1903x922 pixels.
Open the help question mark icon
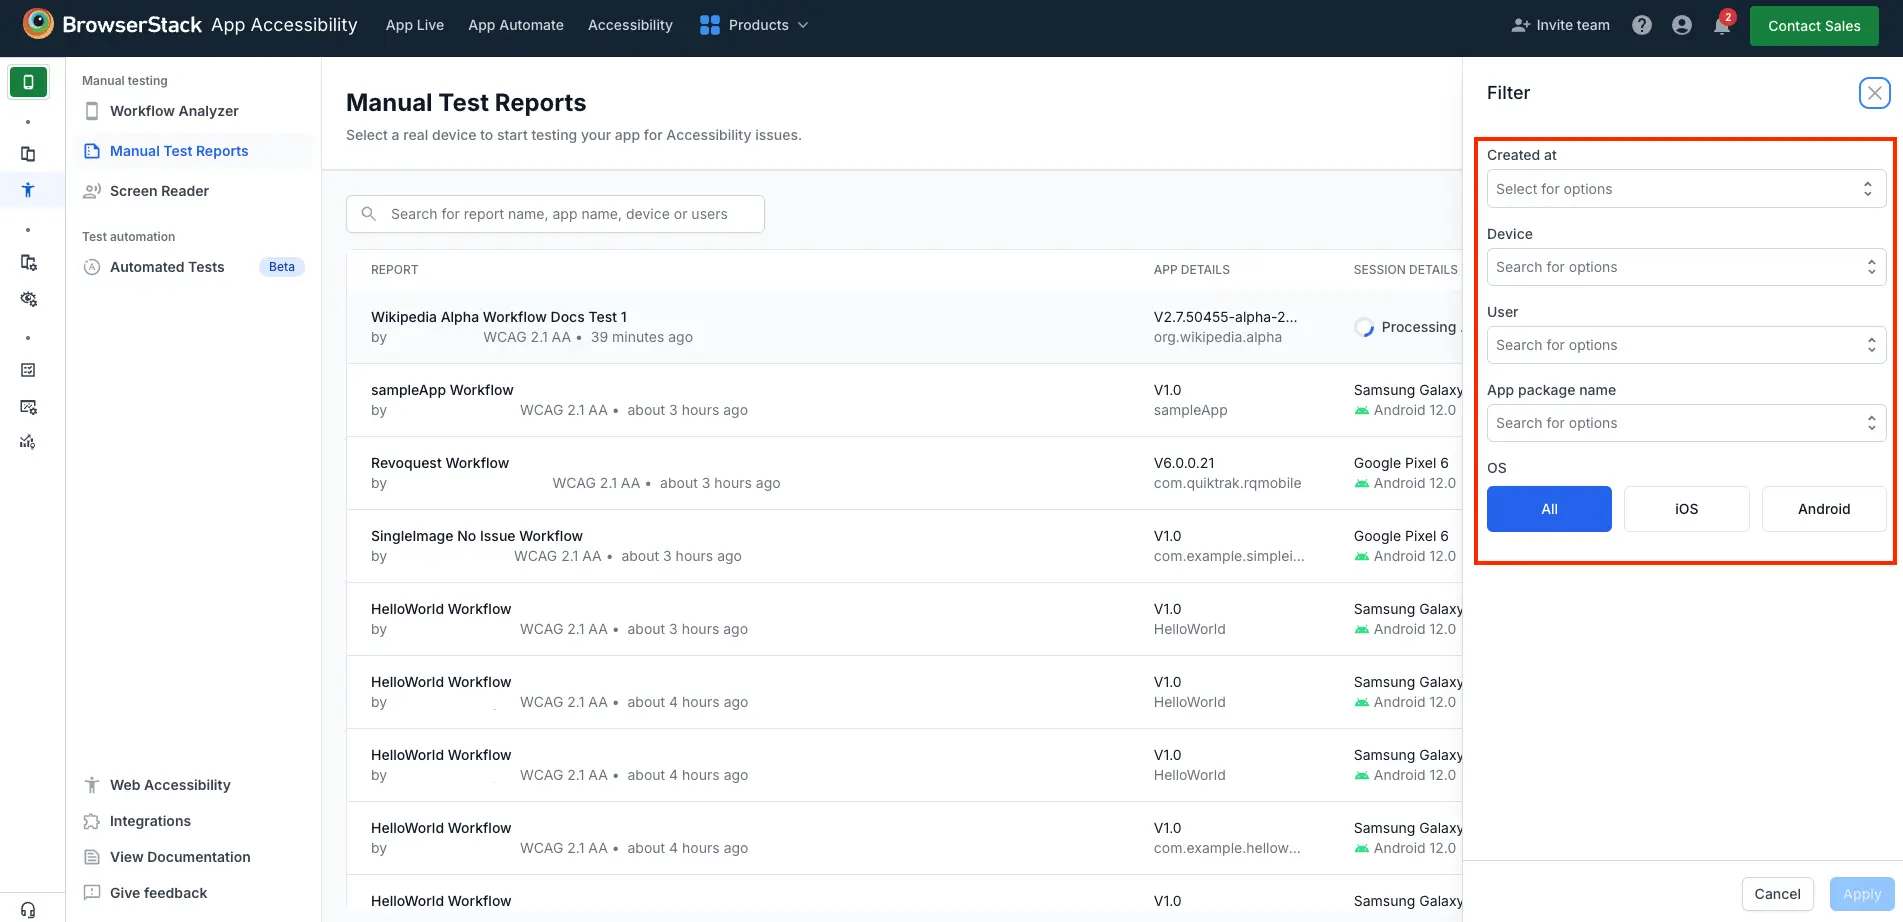click(x=1641, y=25)
